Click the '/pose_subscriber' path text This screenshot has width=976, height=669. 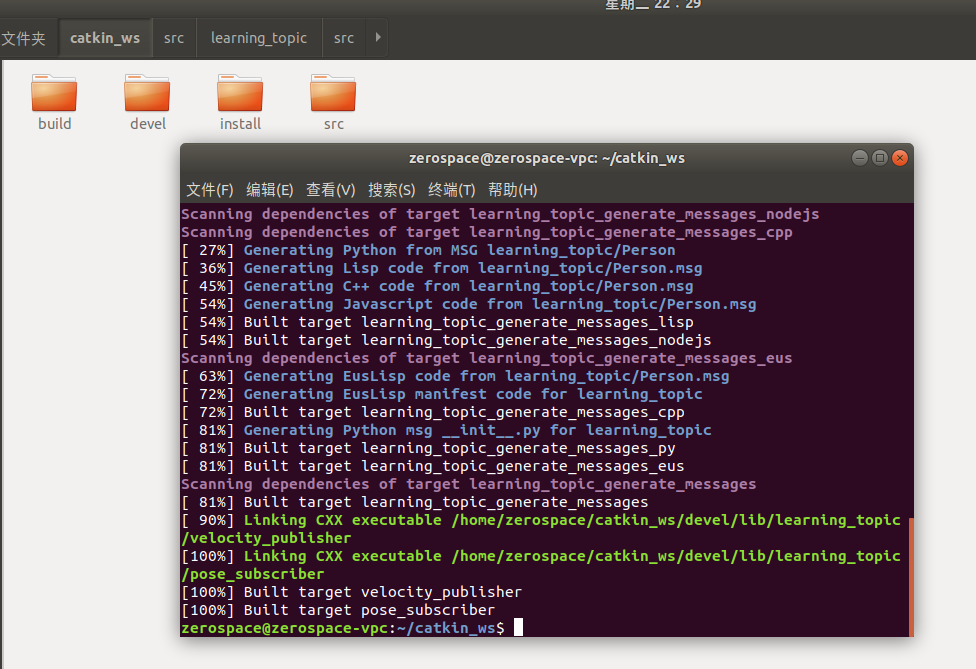coord(253,574)
